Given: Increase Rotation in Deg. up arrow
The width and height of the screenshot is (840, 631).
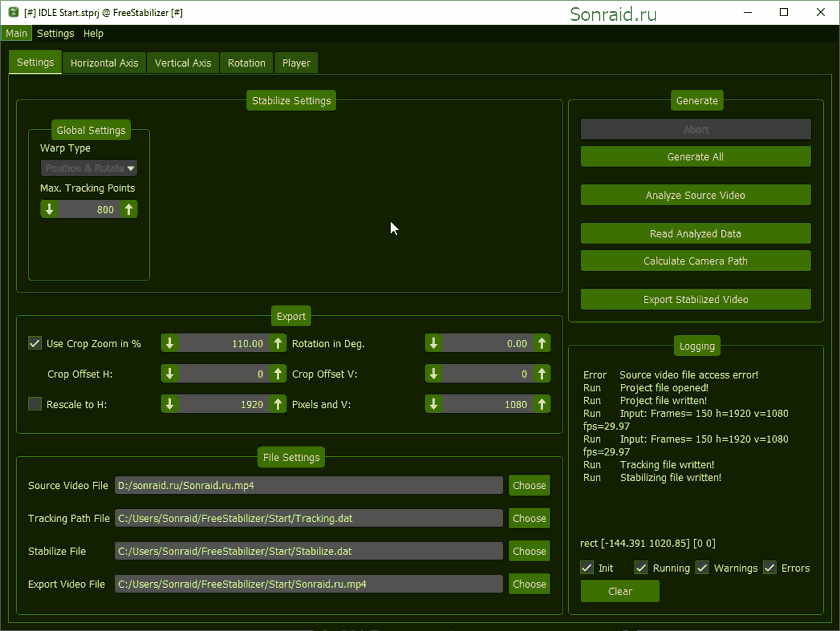Looking at the screenshot, I should [x=542, y=343].
